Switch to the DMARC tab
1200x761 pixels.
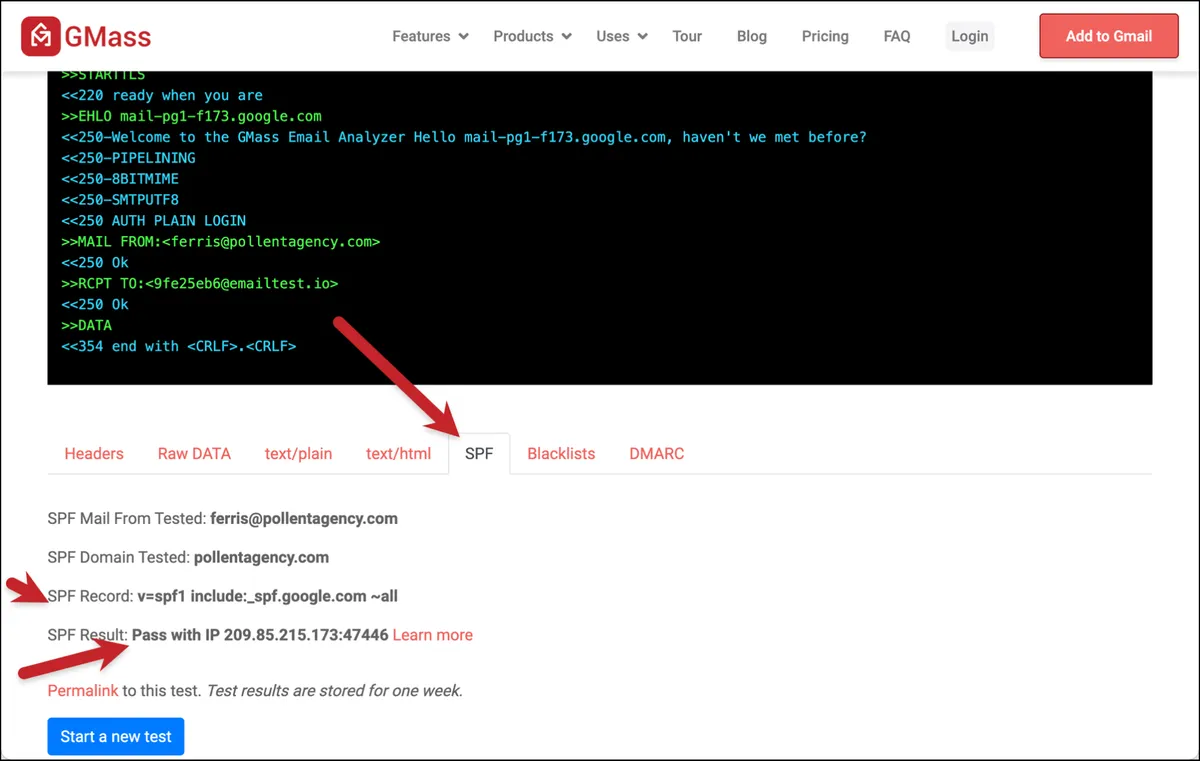pos(657,453)
